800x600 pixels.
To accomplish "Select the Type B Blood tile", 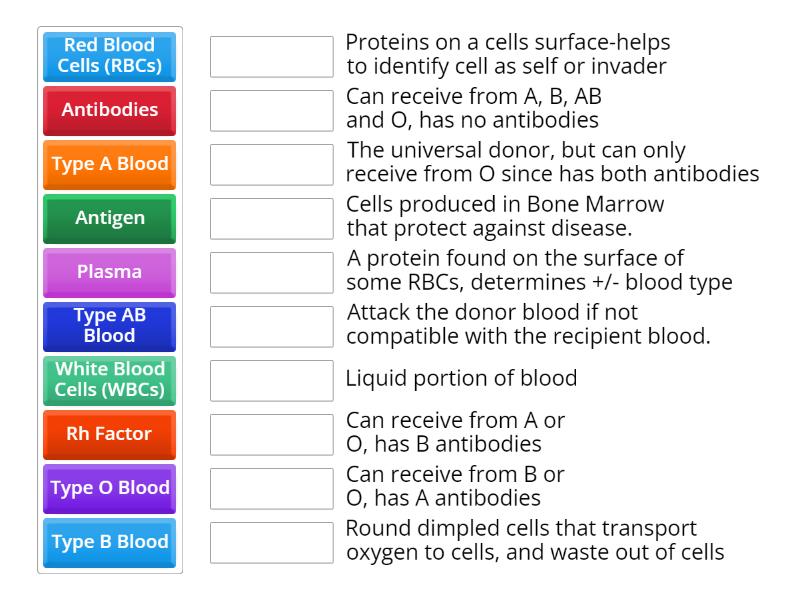I will point(108,543).
